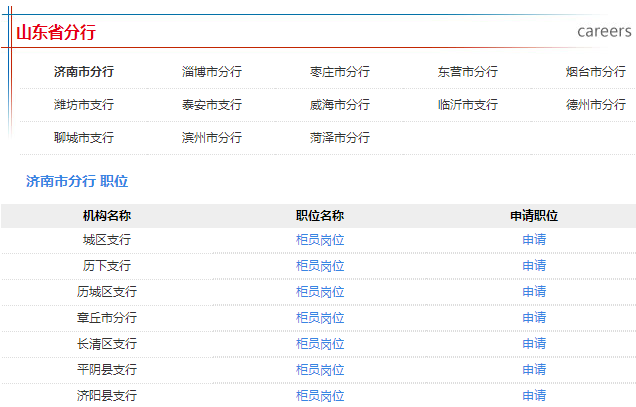
Task: Select the 临沂市支行 branch link
Action: coord(468,105)
